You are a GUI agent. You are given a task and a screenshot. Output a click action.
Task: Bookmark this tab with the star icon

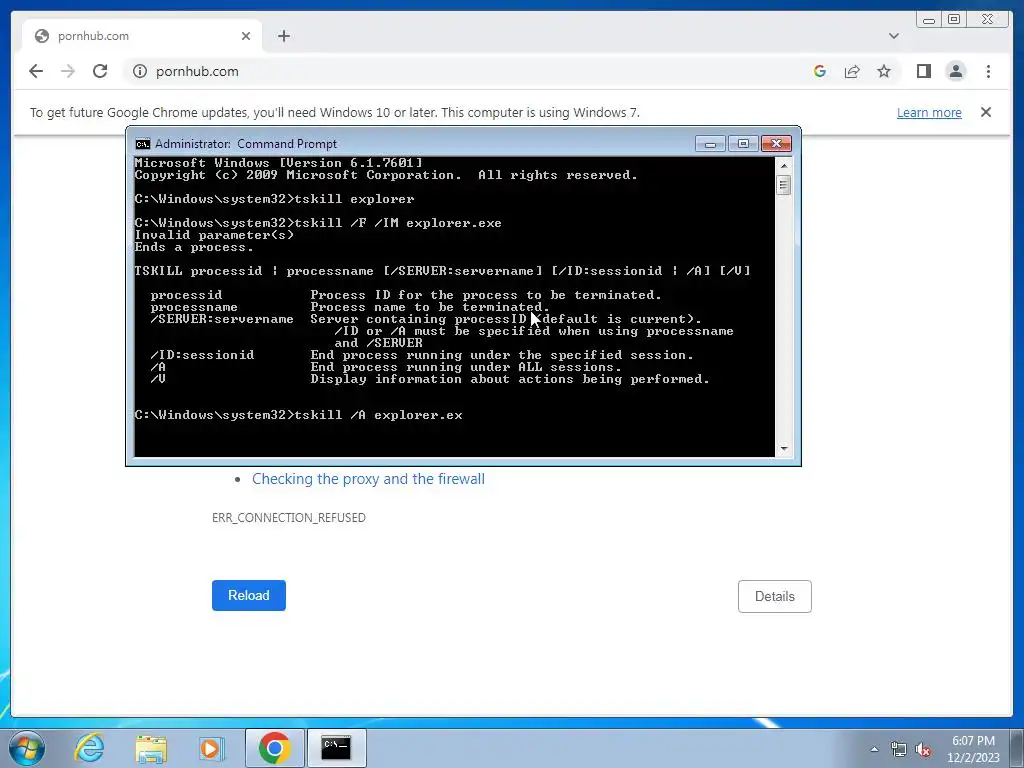[x=884, y=71]
